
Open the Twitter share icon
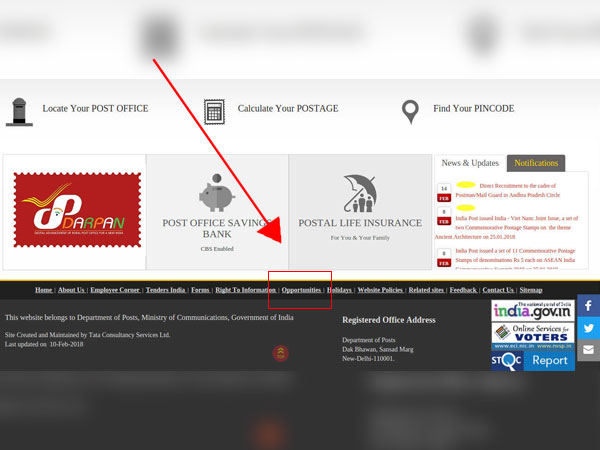[589, 328]
